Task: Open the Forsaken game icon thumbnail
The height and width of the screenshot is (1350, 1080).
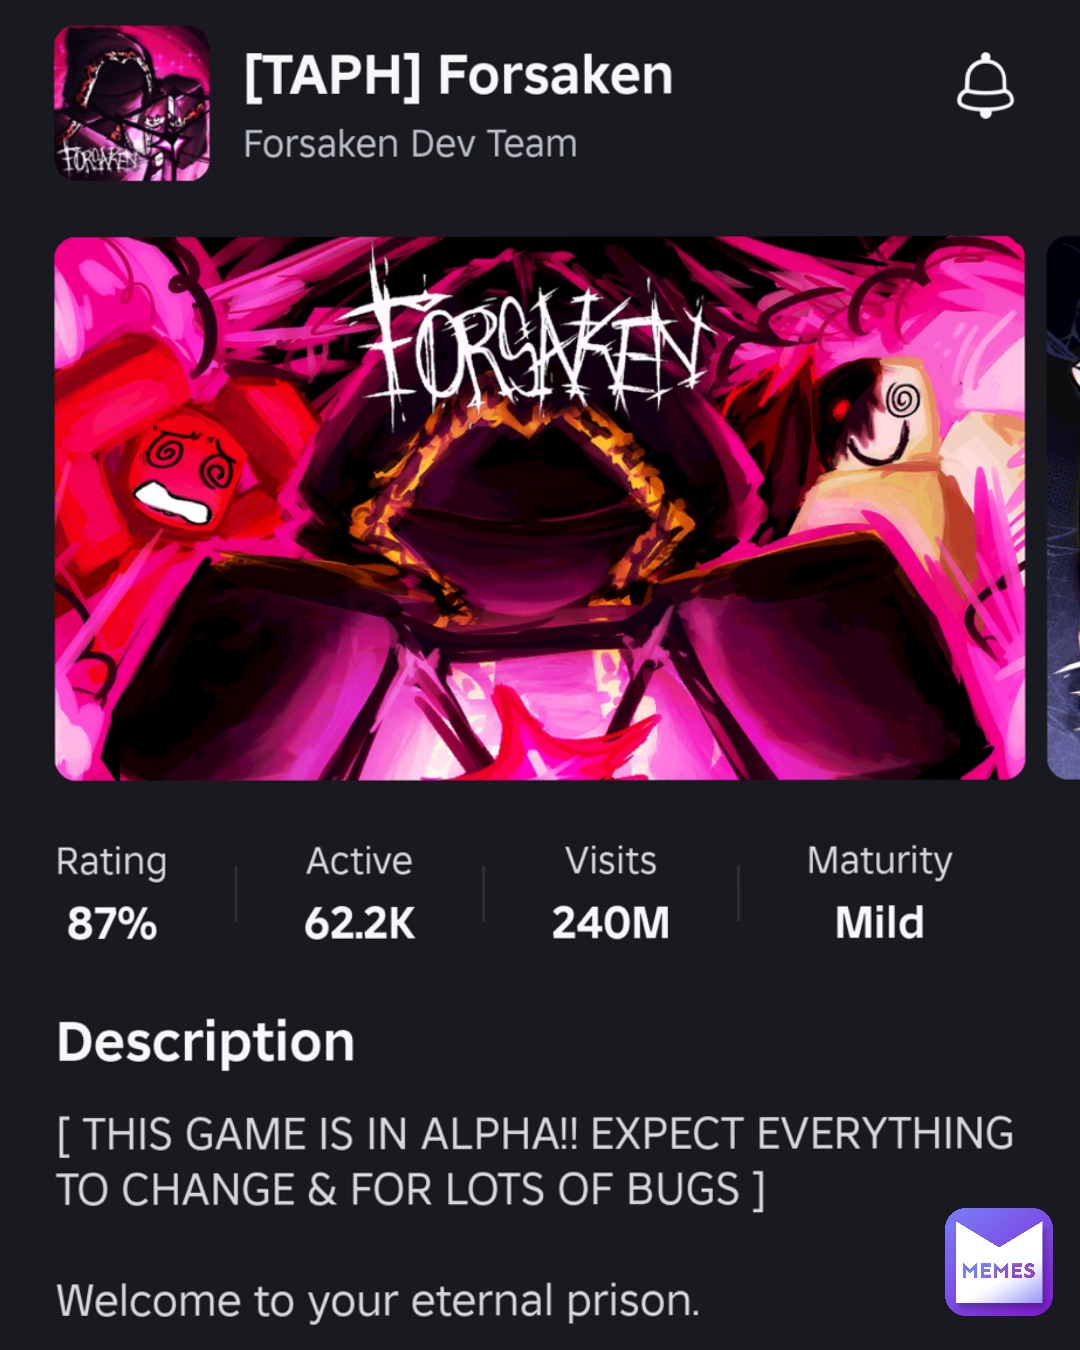Action: click(x=132, y=103)
